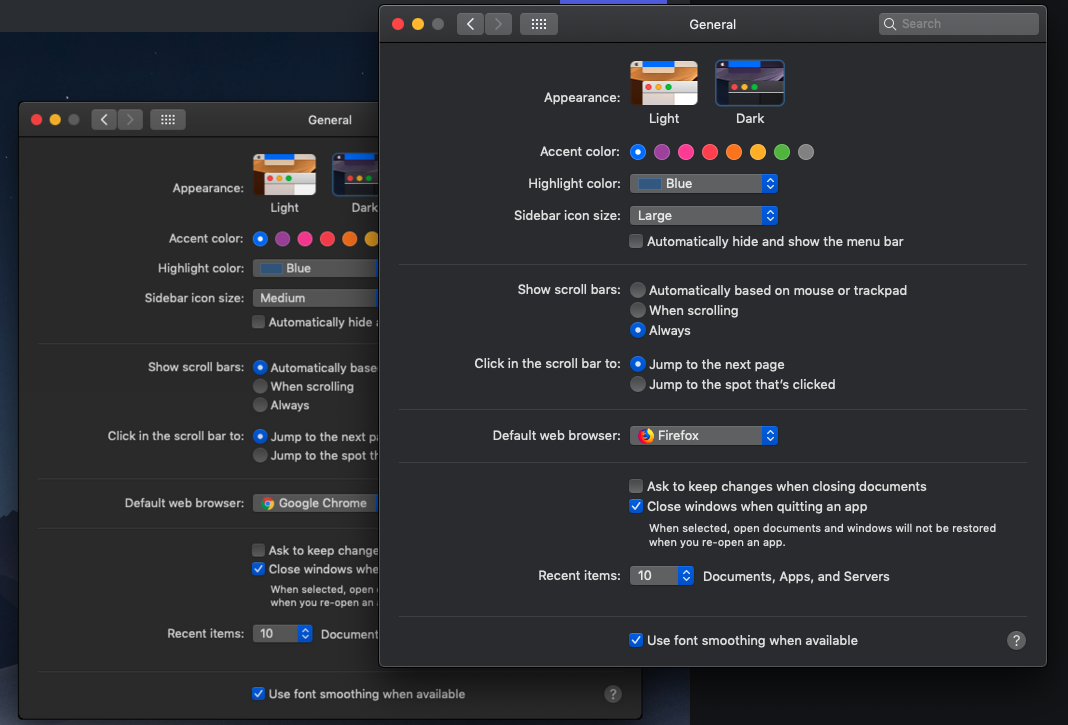
Task: Show all preferences grid in rear window
Action: pos(168,120)
